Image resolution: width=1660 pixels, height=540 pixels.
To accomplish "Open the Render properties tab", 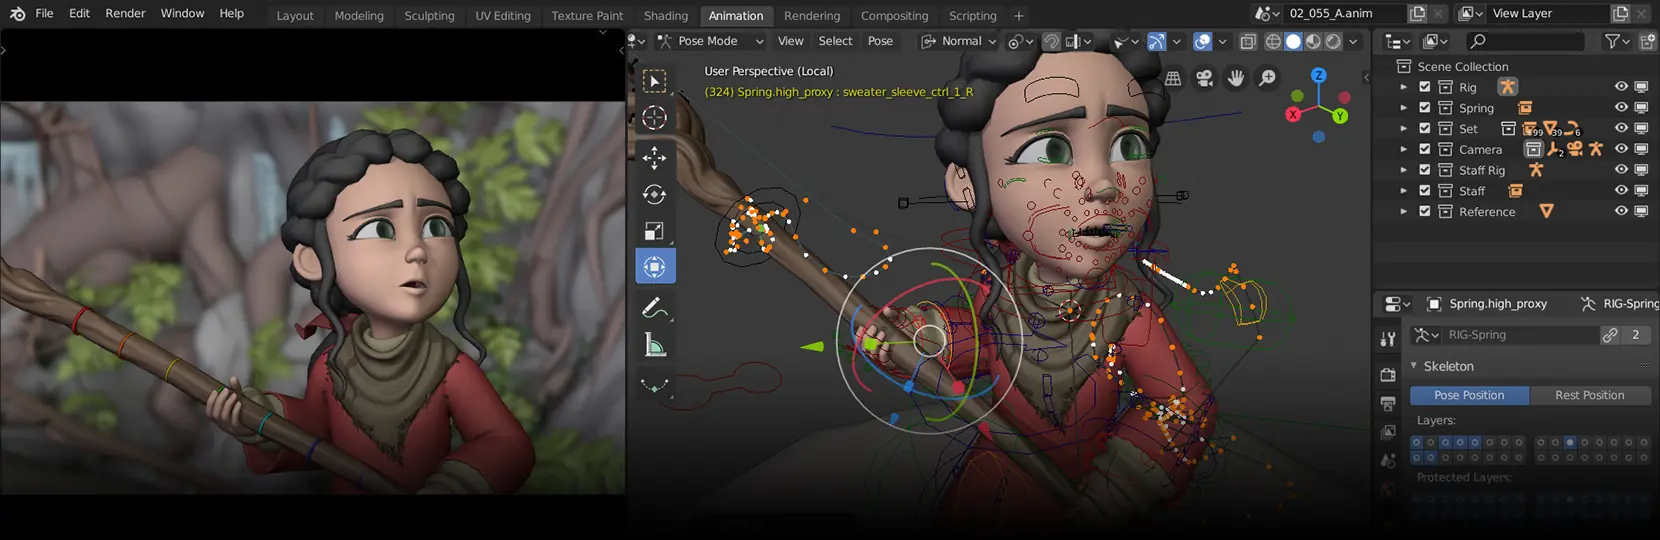I will point(1388,375).
